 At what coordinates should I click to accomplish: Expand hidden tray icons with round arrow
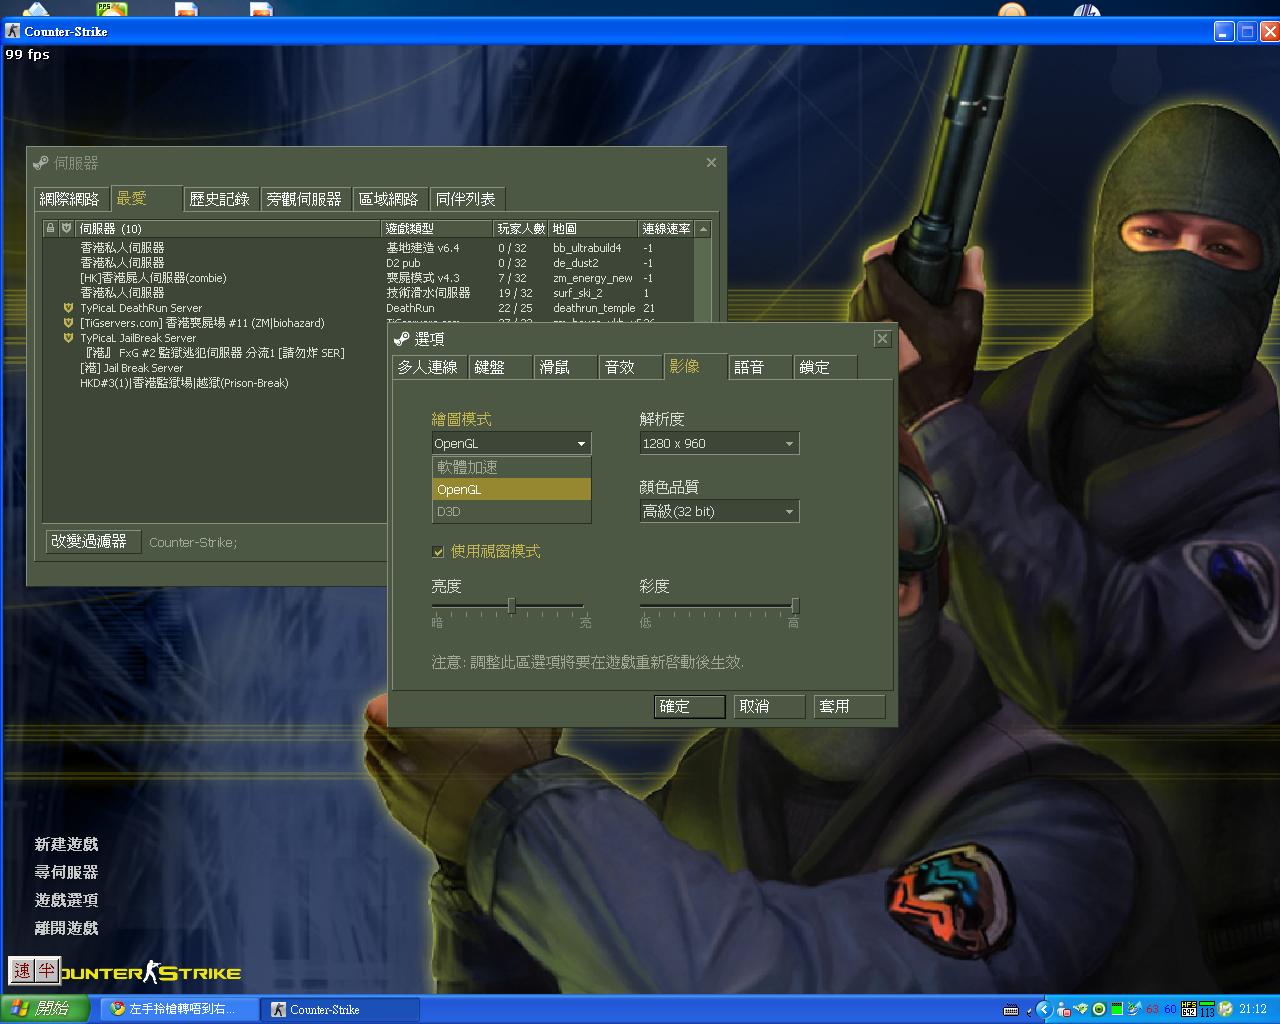tap(1043, 1009)
